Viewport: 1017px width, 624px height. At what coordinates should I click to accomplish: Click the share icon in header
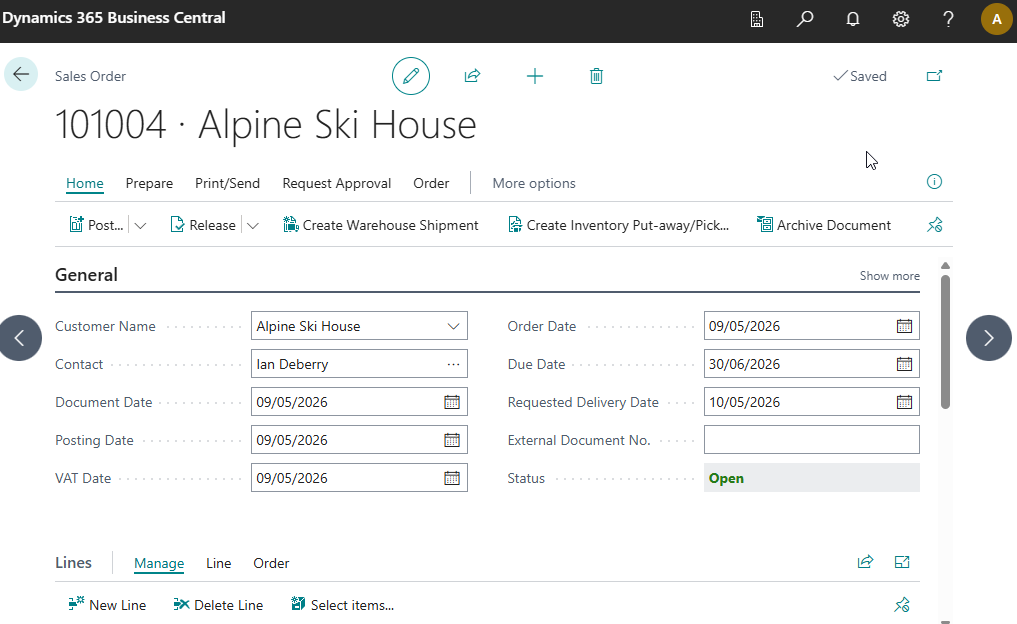pos(472,76)
